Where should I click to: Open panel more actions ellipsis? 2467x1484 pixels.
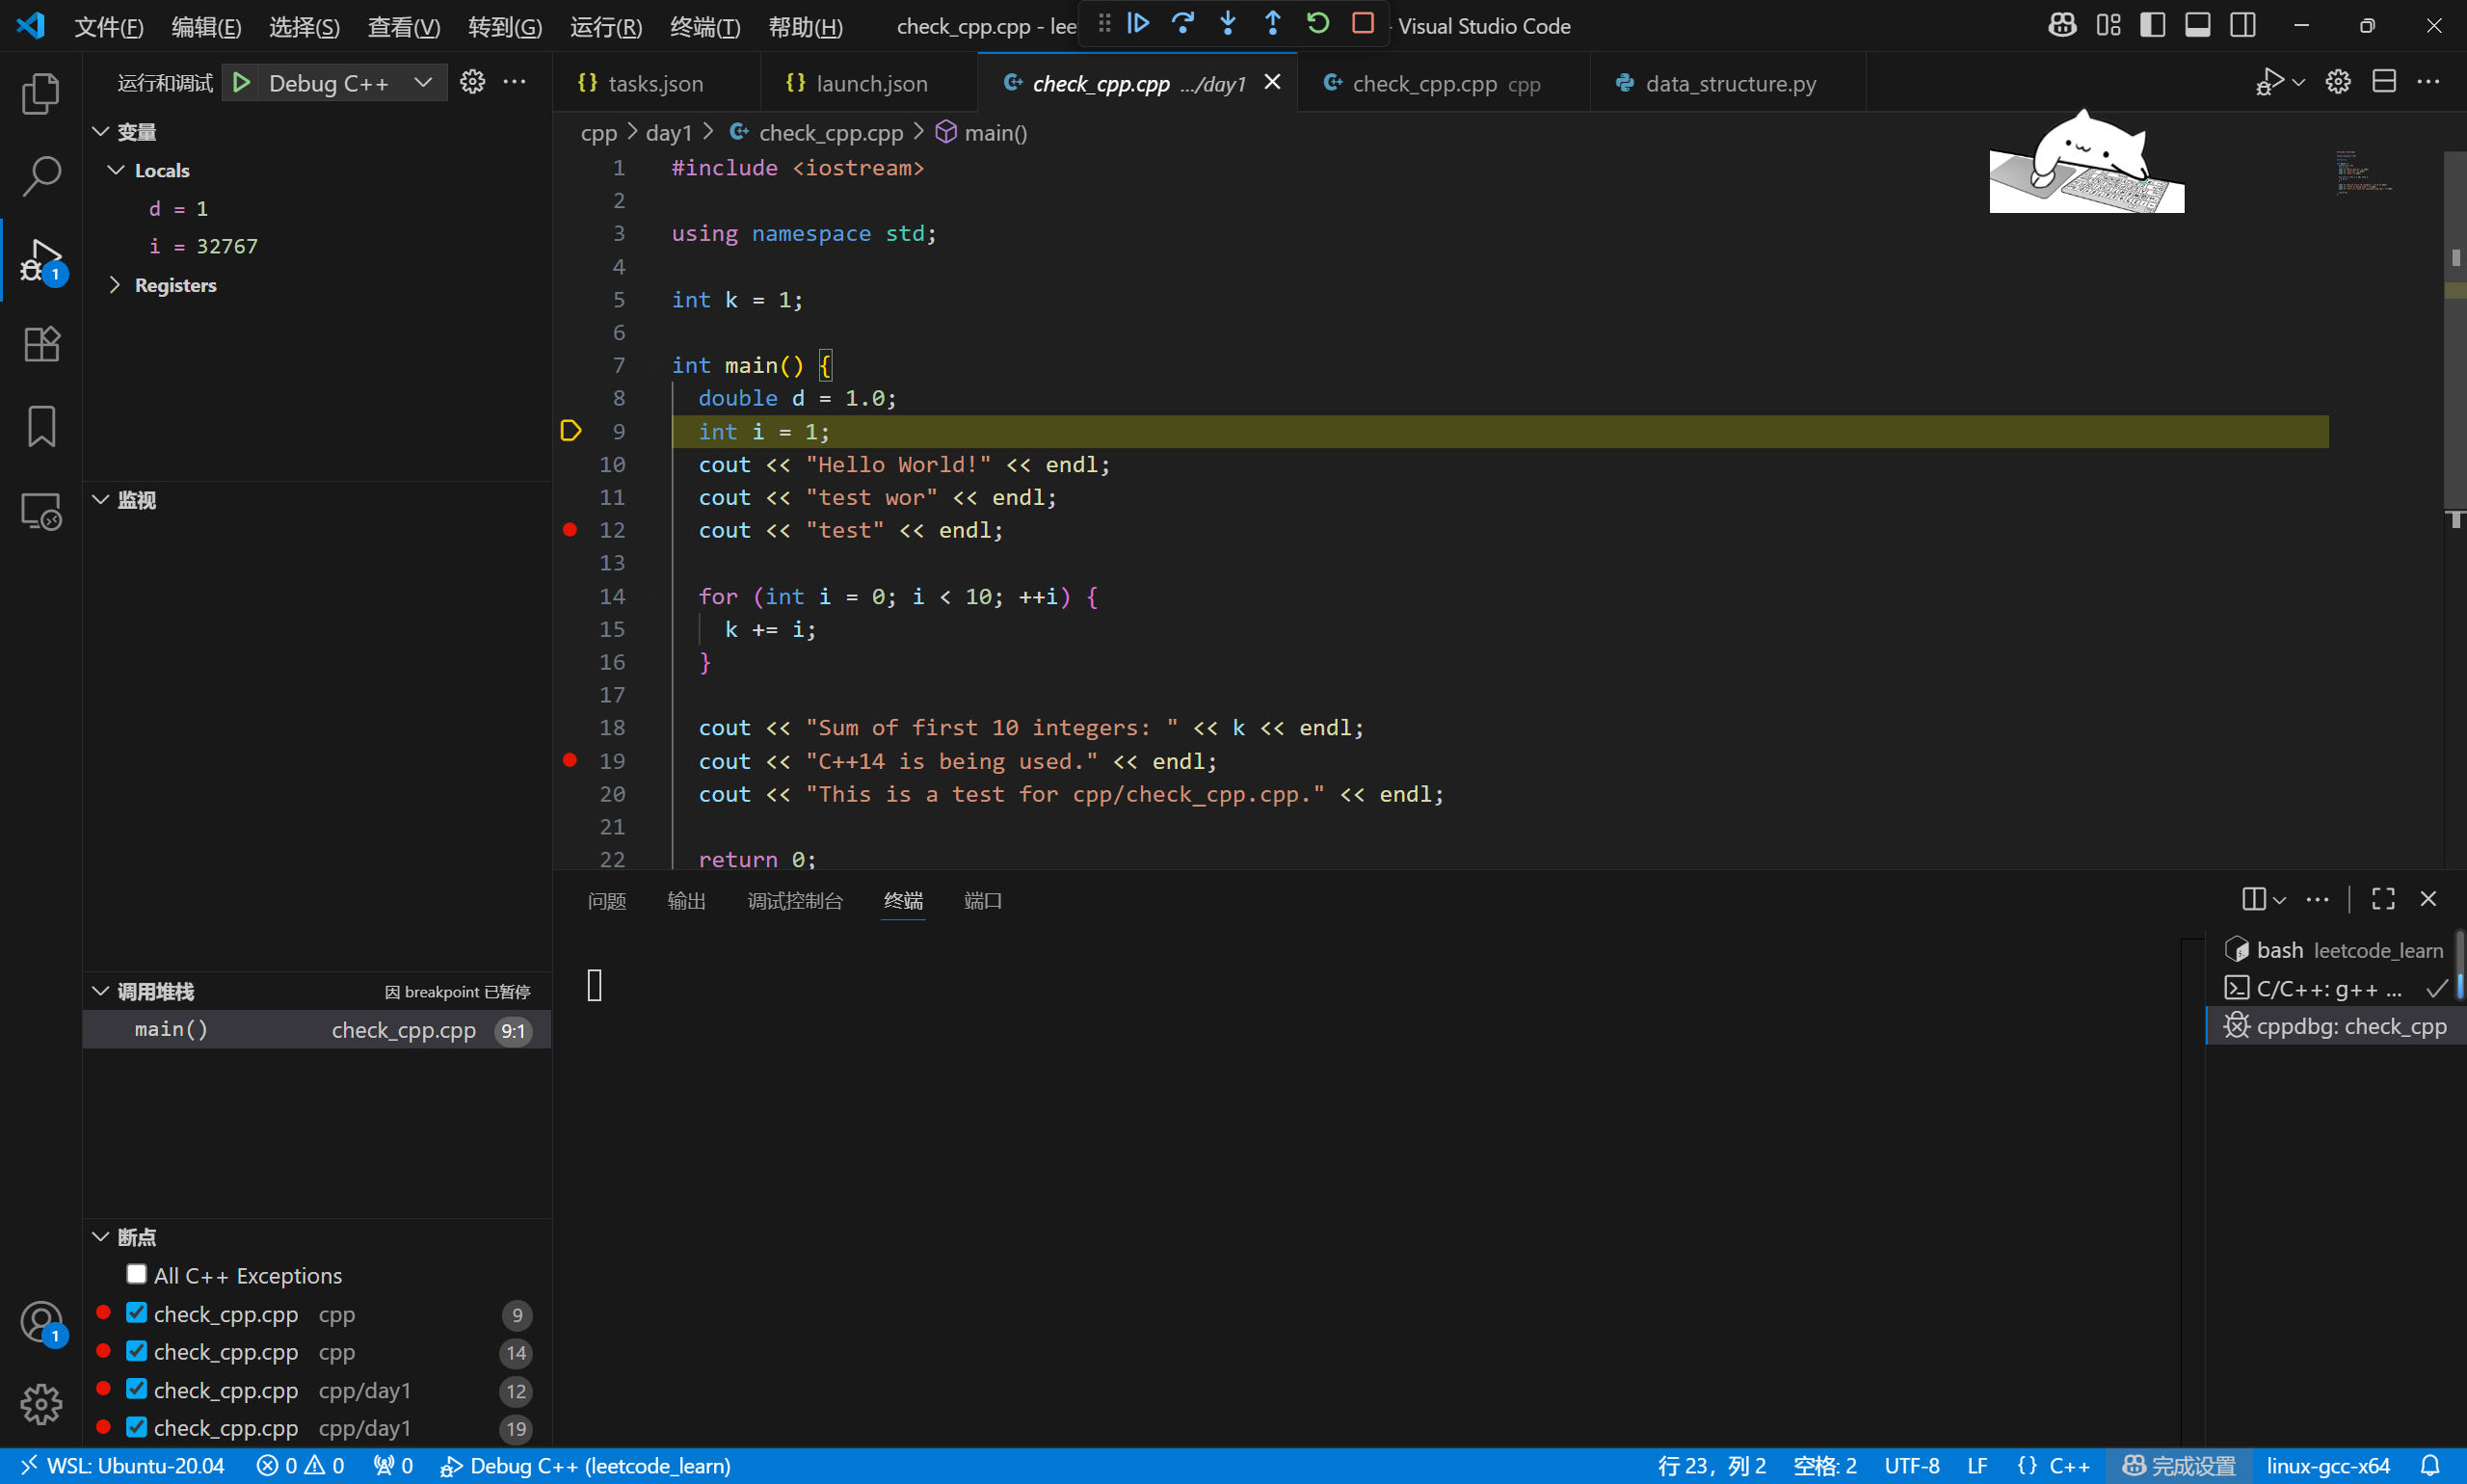click(x=2317, y=899)
